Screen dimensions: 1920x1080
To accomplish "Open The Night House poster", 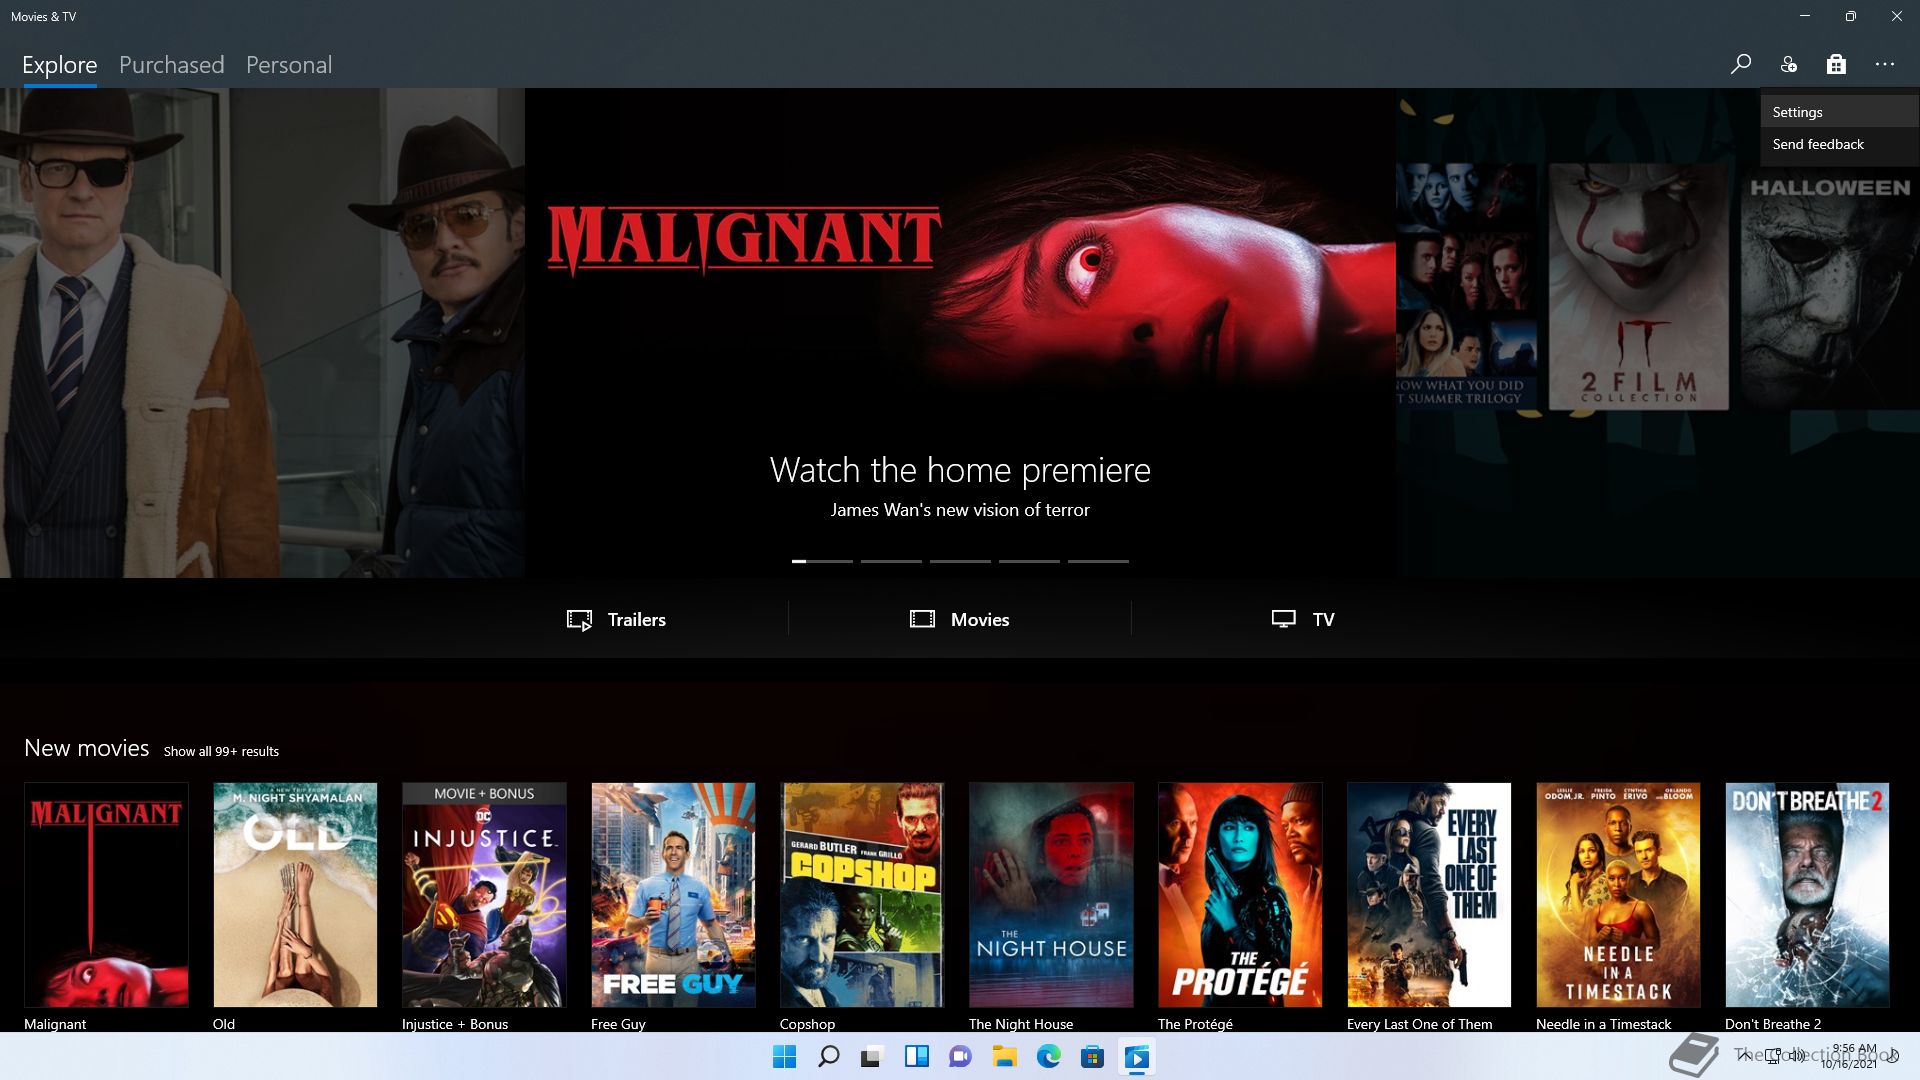I will coord(1051,895).
